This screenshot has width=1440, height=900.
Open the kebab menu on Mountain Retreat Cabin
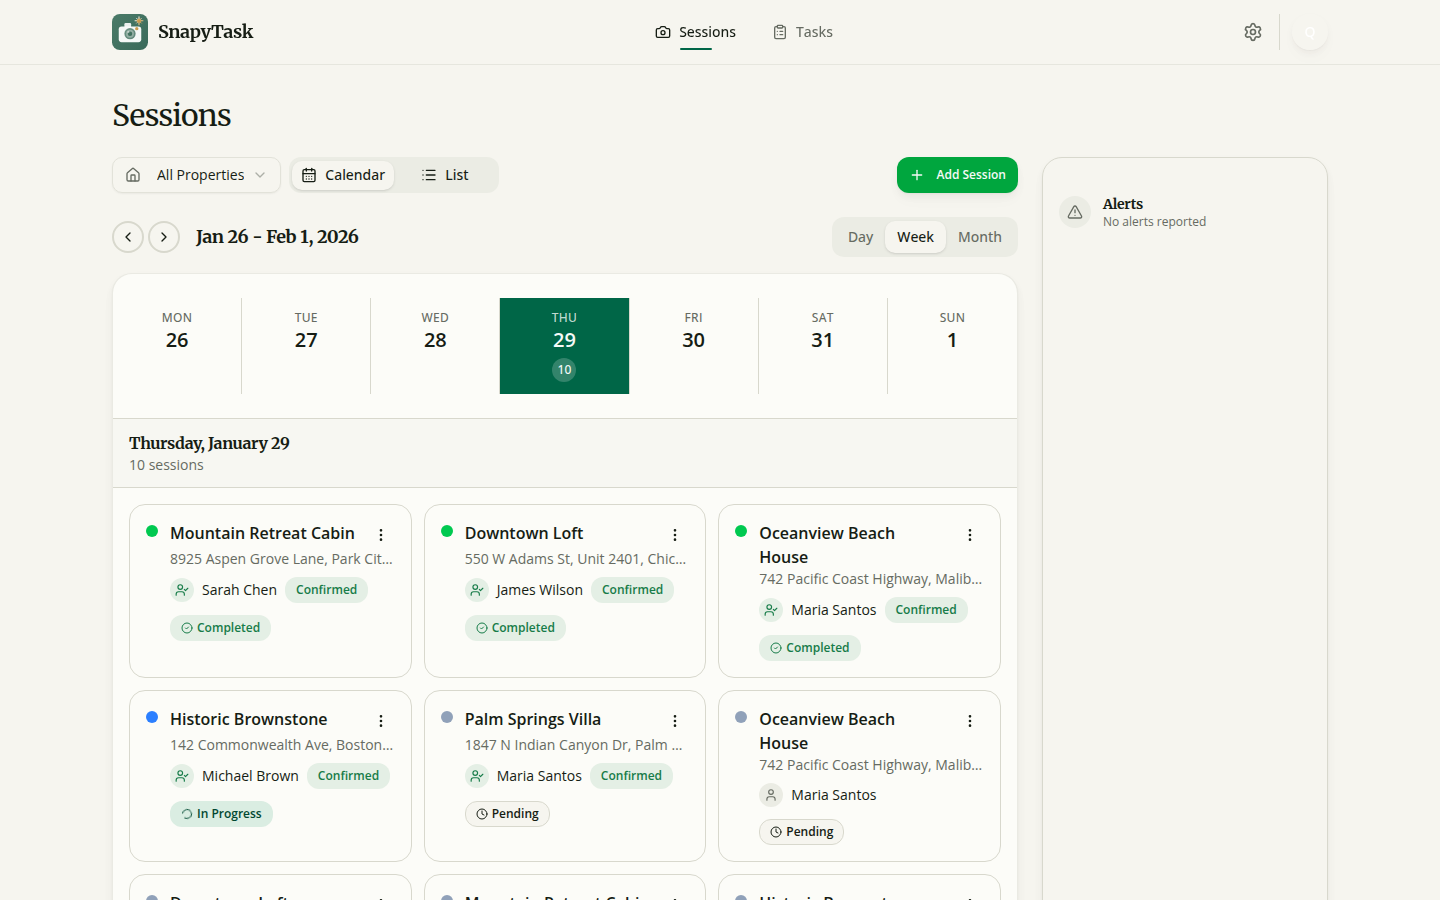[x=380, y=534]
